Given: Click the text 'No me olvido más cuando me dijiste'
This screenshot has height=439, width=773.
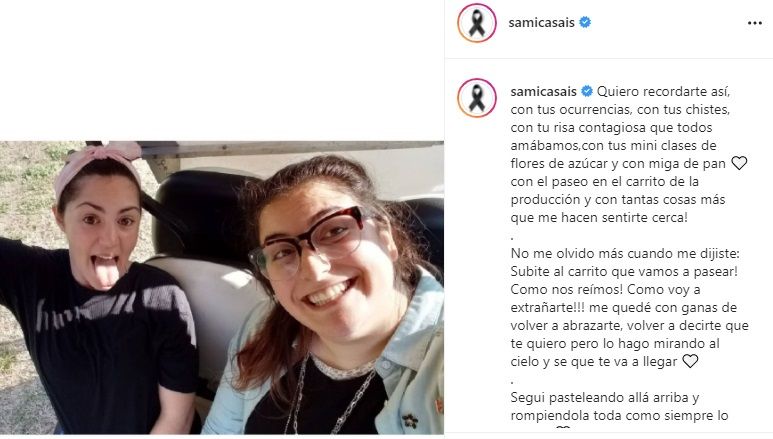Looking at the screenshot, I should [625, 254].
